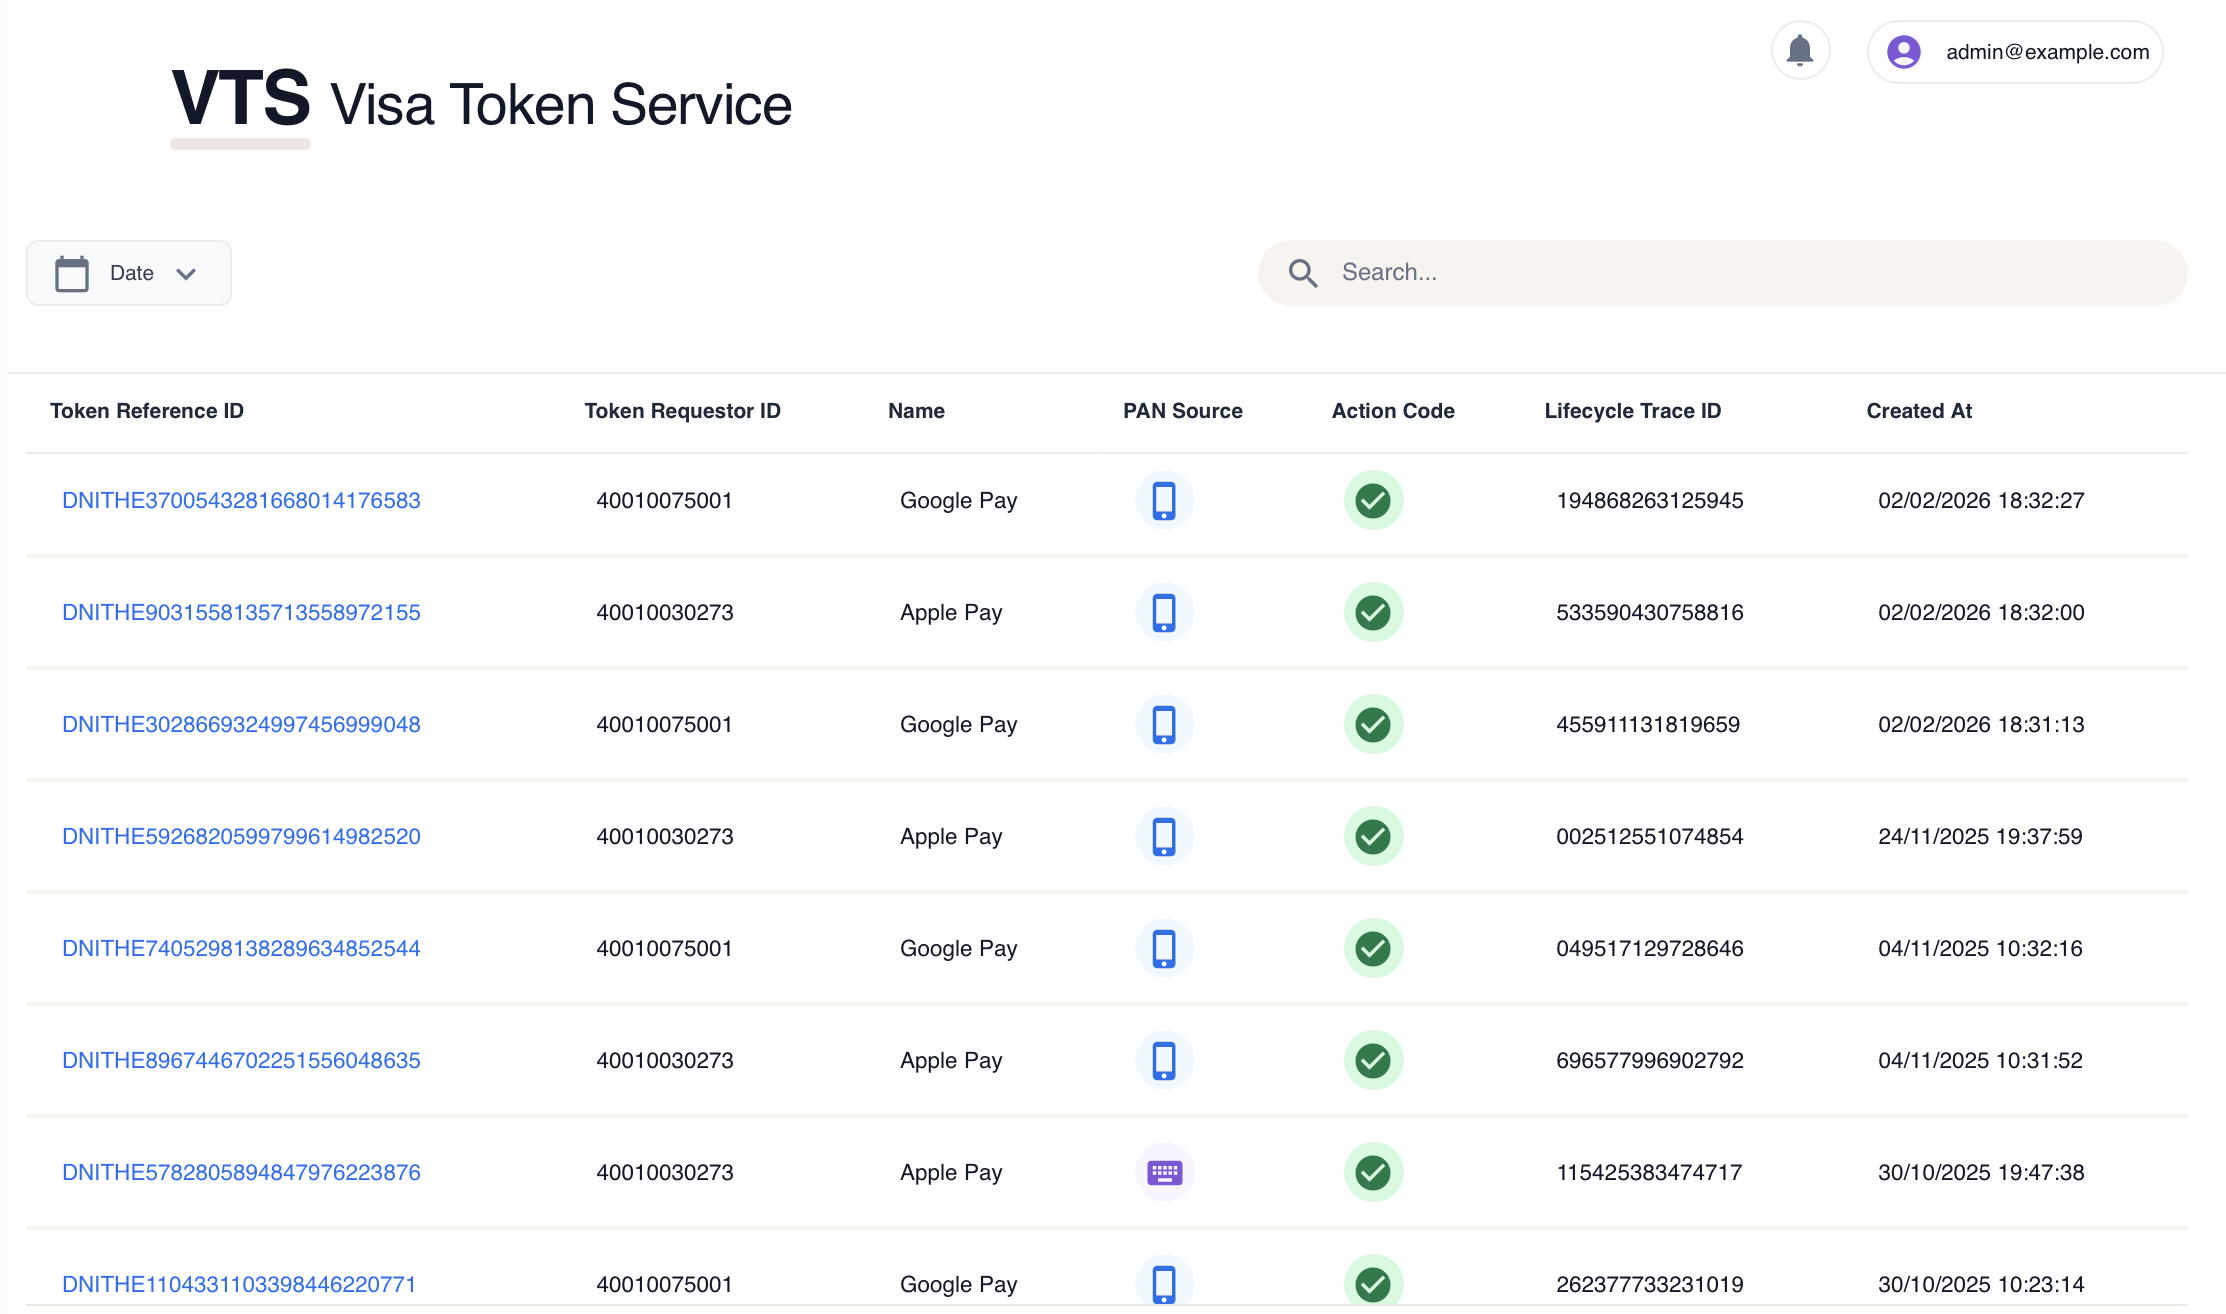Screen dimensions: 2226x1314
Task: Sort by Created At column header
Action: click(x=1918, y=411)
